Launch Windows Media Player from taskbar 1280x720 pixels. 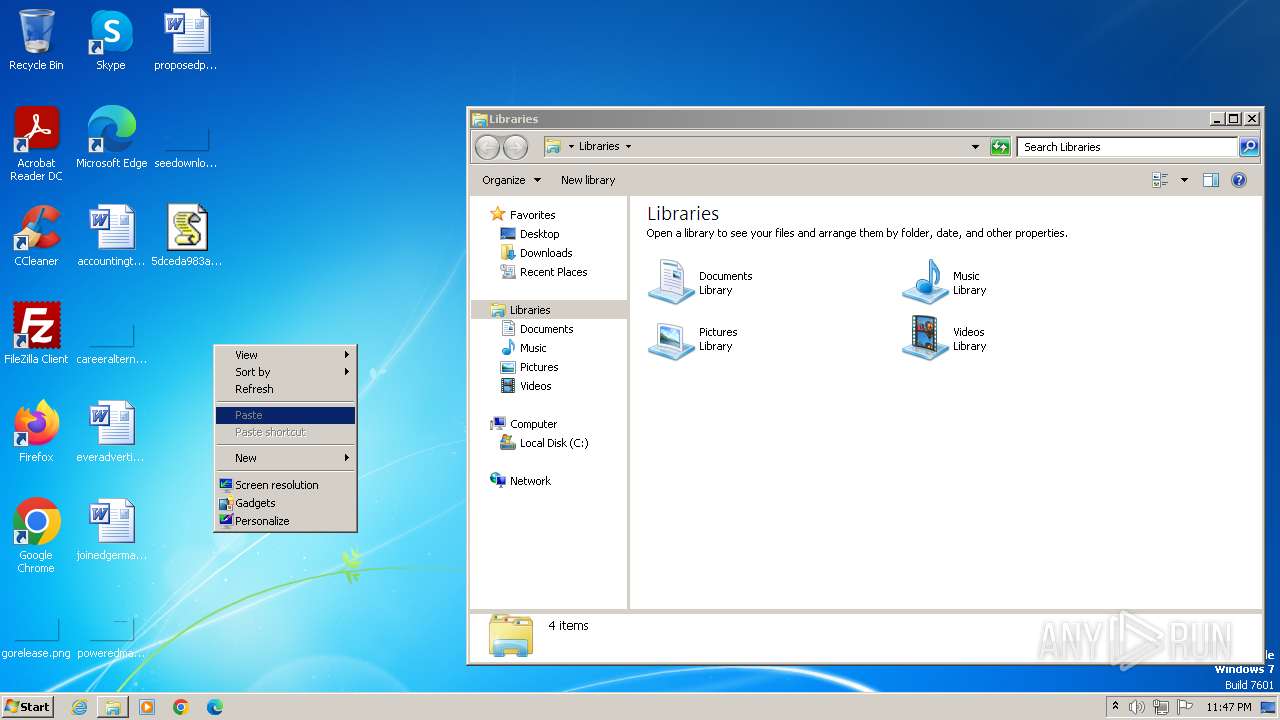click(147, 707)
